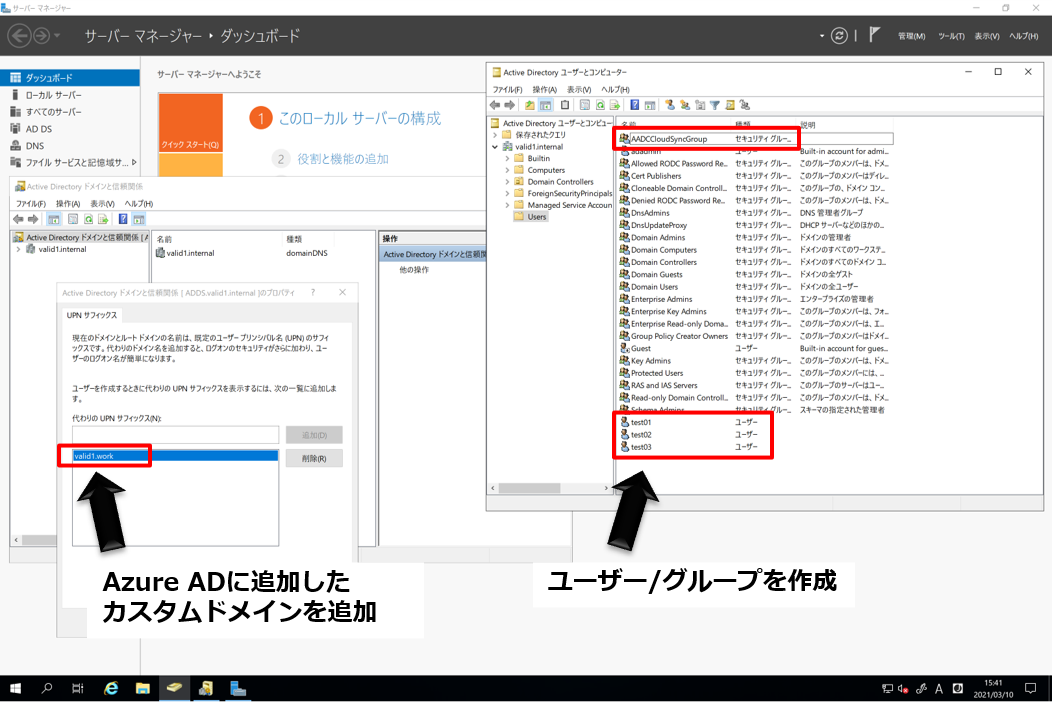Select user test03 in the list

[641, 447]
